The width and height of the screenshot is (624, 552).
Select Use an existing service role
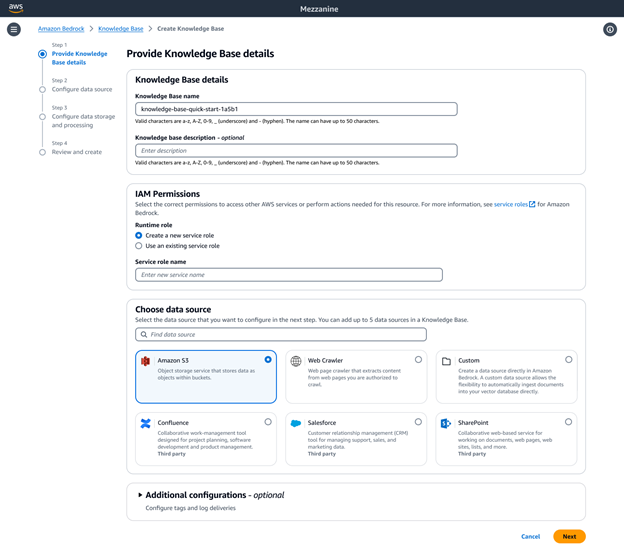tap(139, 246)
